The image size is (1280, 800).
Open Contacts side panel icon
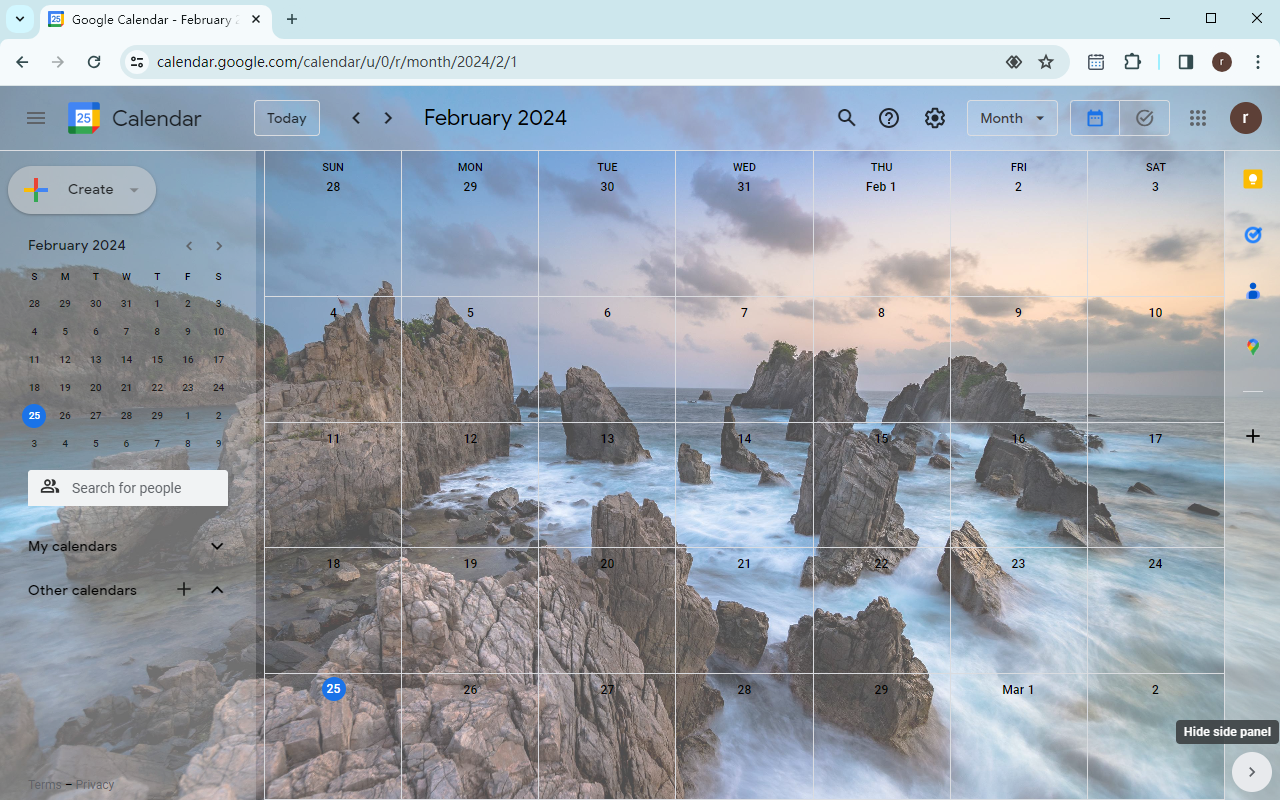(1252, 291)
